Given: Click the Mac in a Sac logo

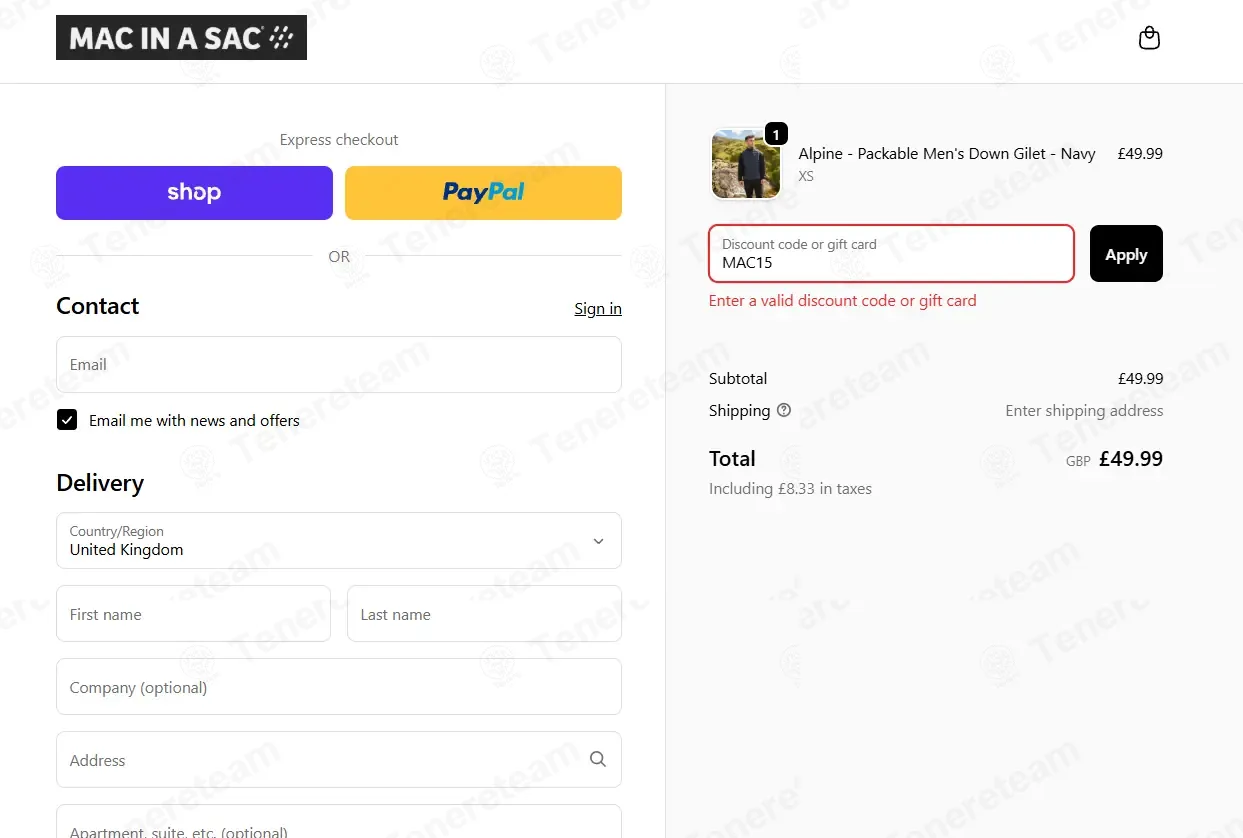Looking at the screenshot, I should 181,38.
